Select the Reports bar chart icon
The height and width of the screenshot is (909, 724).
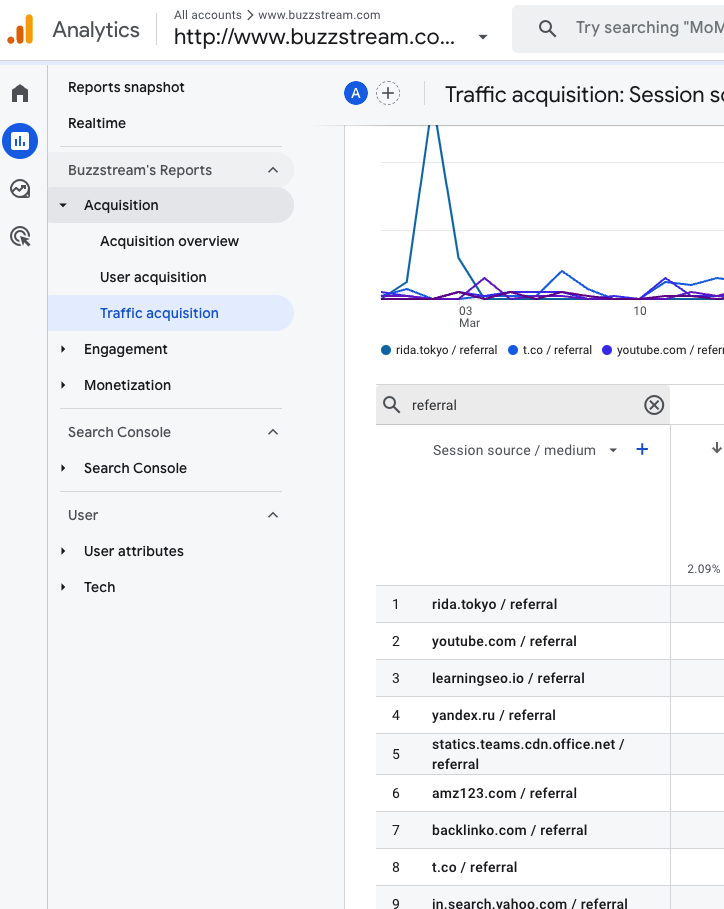coord(20,141)
